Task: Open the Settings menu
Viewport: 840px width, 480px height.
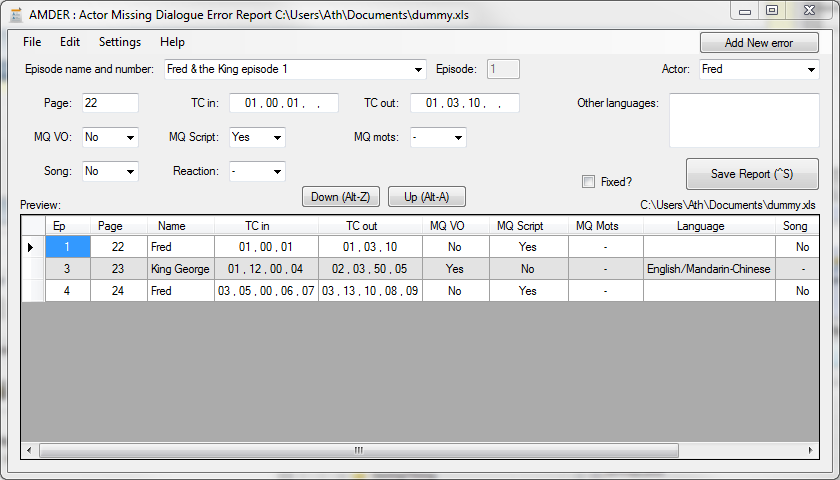Action: pyautogui.click(x=120, y=42)
